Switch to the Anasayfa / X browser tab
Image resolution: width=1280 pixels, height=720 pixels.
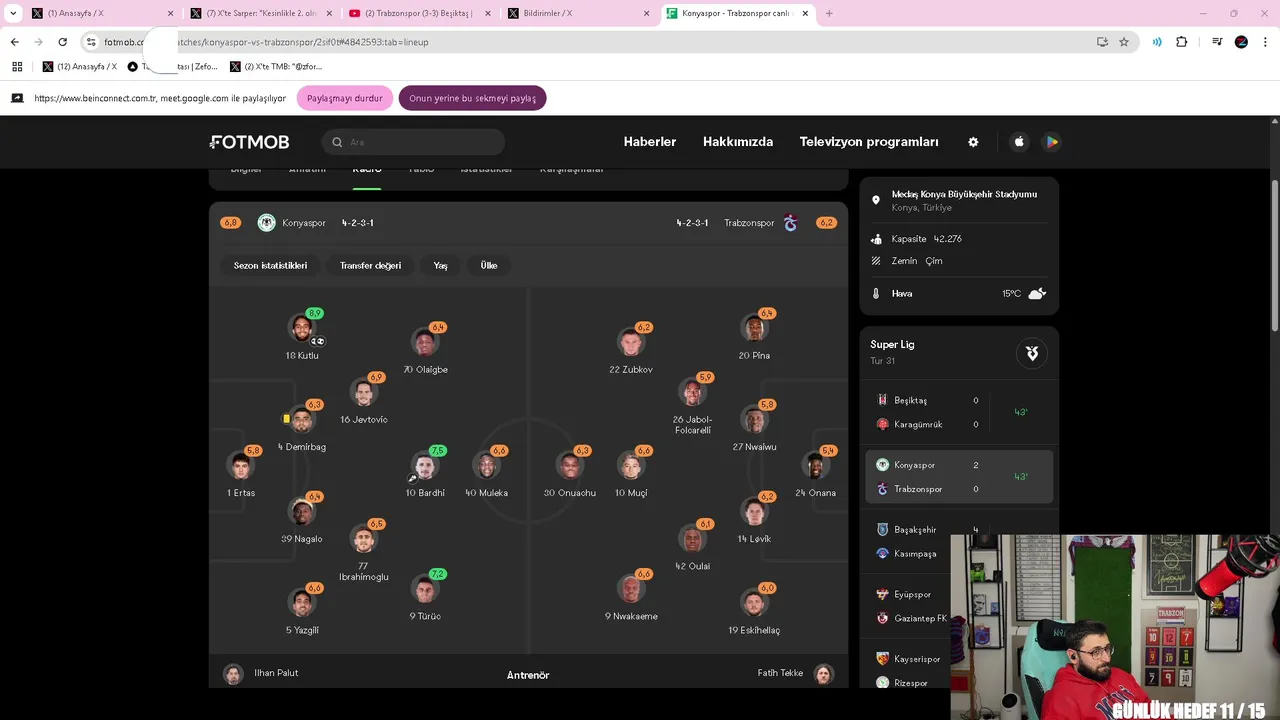point(101,14)
